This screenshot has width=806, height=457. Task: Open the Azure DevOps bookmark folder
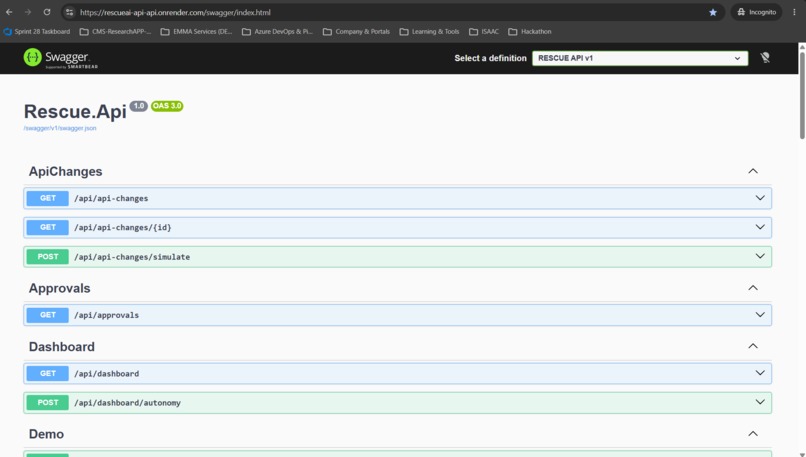278,31
